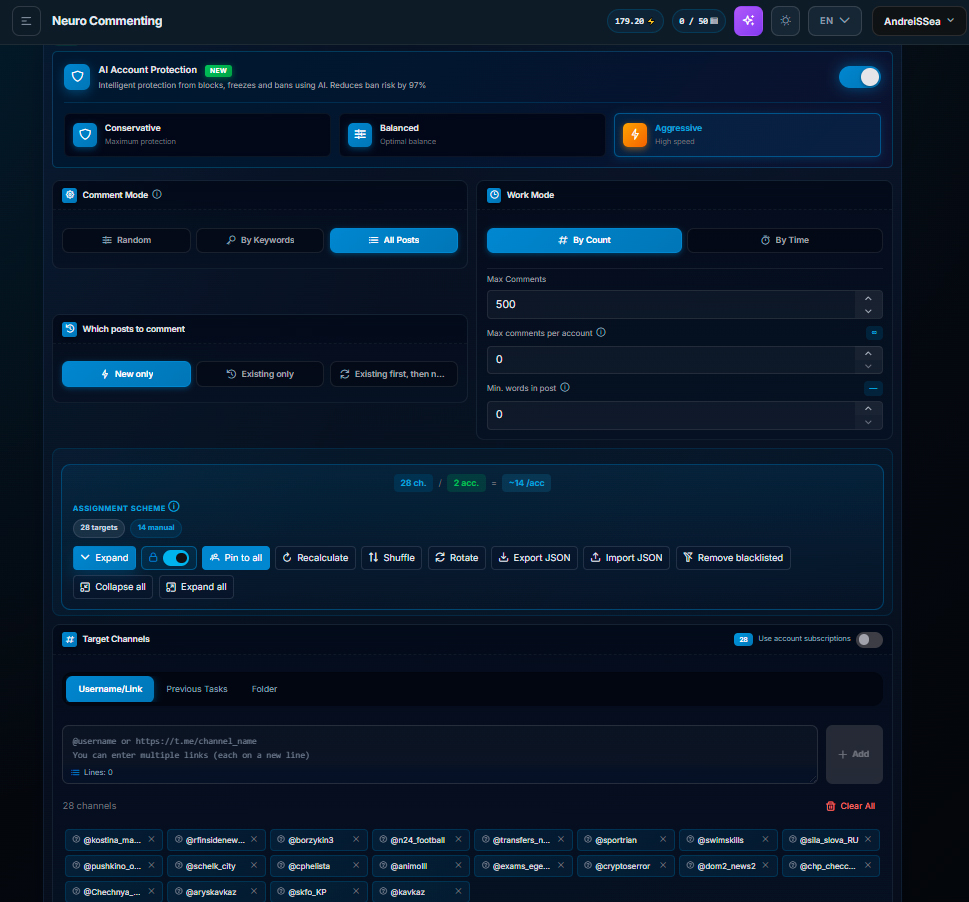Click Remove blacklisted button

click(x=733, y=558)
